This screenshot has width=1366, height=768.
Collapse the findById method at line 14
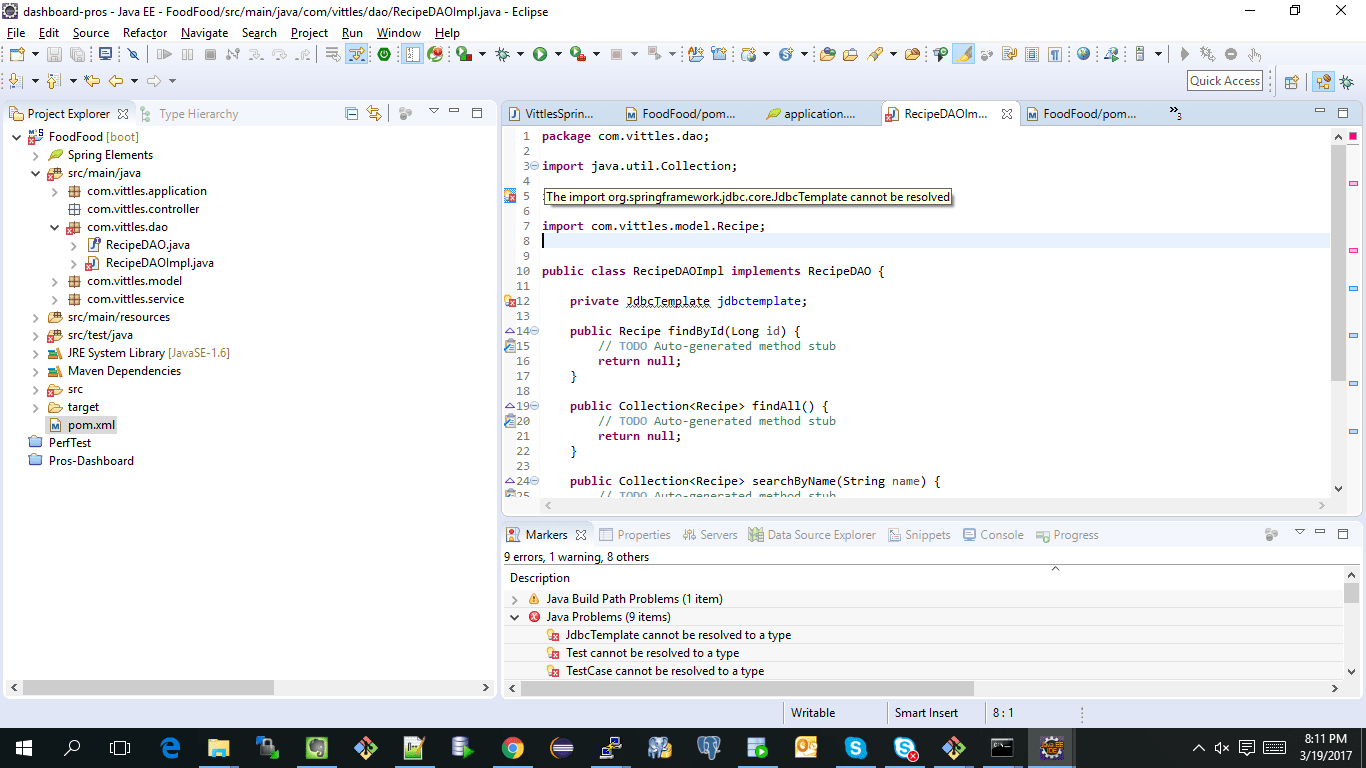click(534, 331)
